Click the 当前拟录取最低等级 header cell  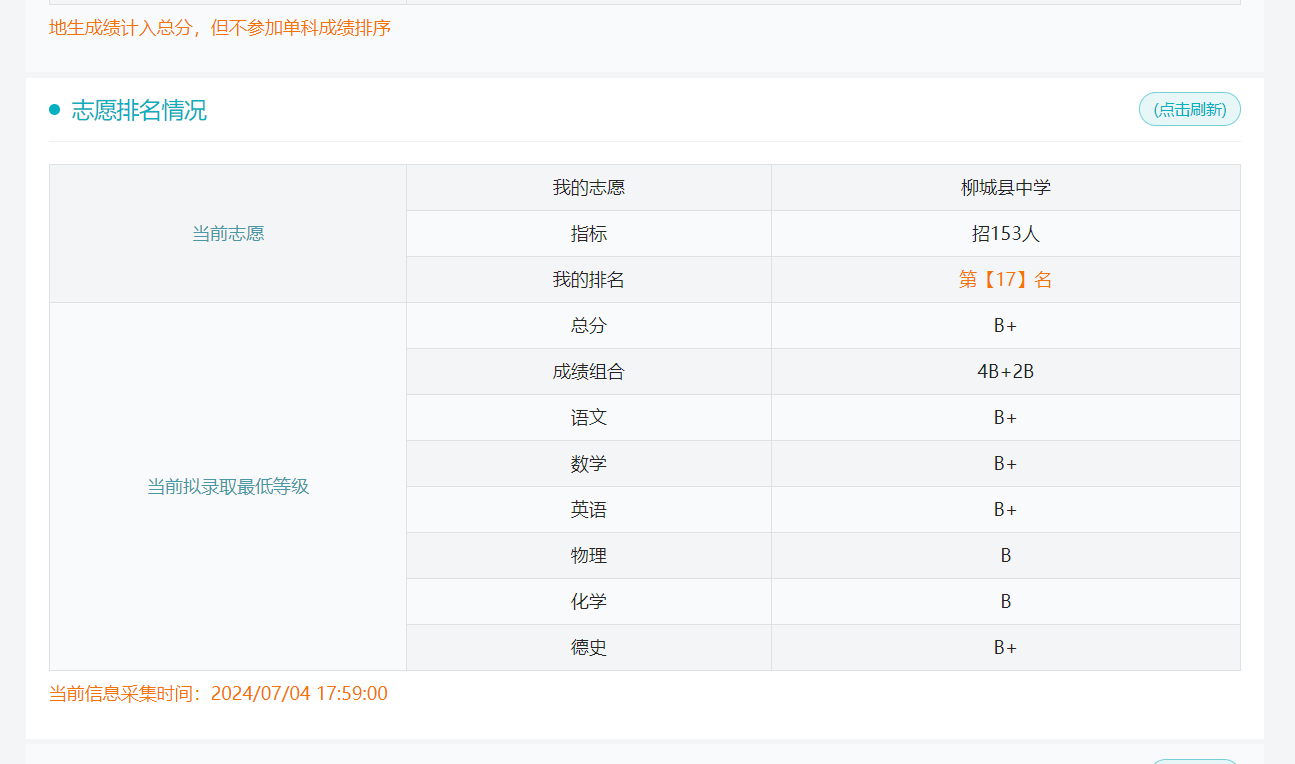coord(228,487)
